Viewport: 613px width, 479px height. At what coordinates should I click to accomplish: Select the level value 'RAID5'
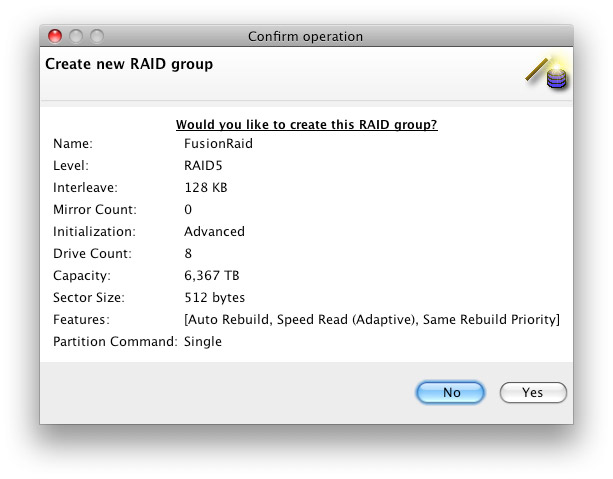coord(203,165)
